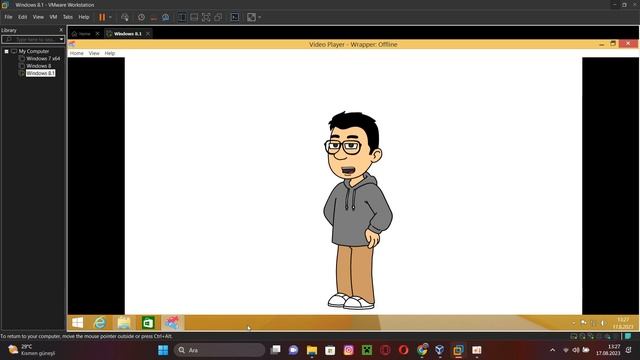The width and height of the screenshot is (640, 360).
Task: Open the VMware Help menu
Action: pos(84,17)
